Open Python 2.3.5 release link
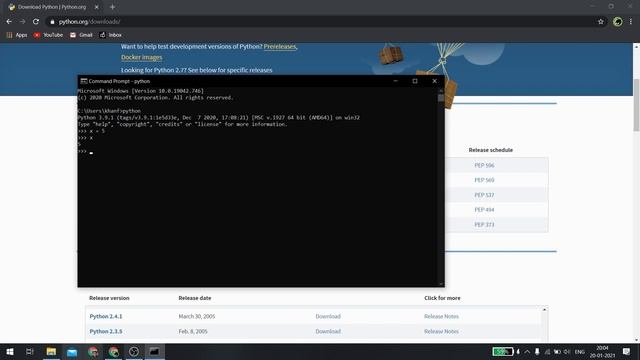Screen dimensions: 640x360 coord(106,331)
